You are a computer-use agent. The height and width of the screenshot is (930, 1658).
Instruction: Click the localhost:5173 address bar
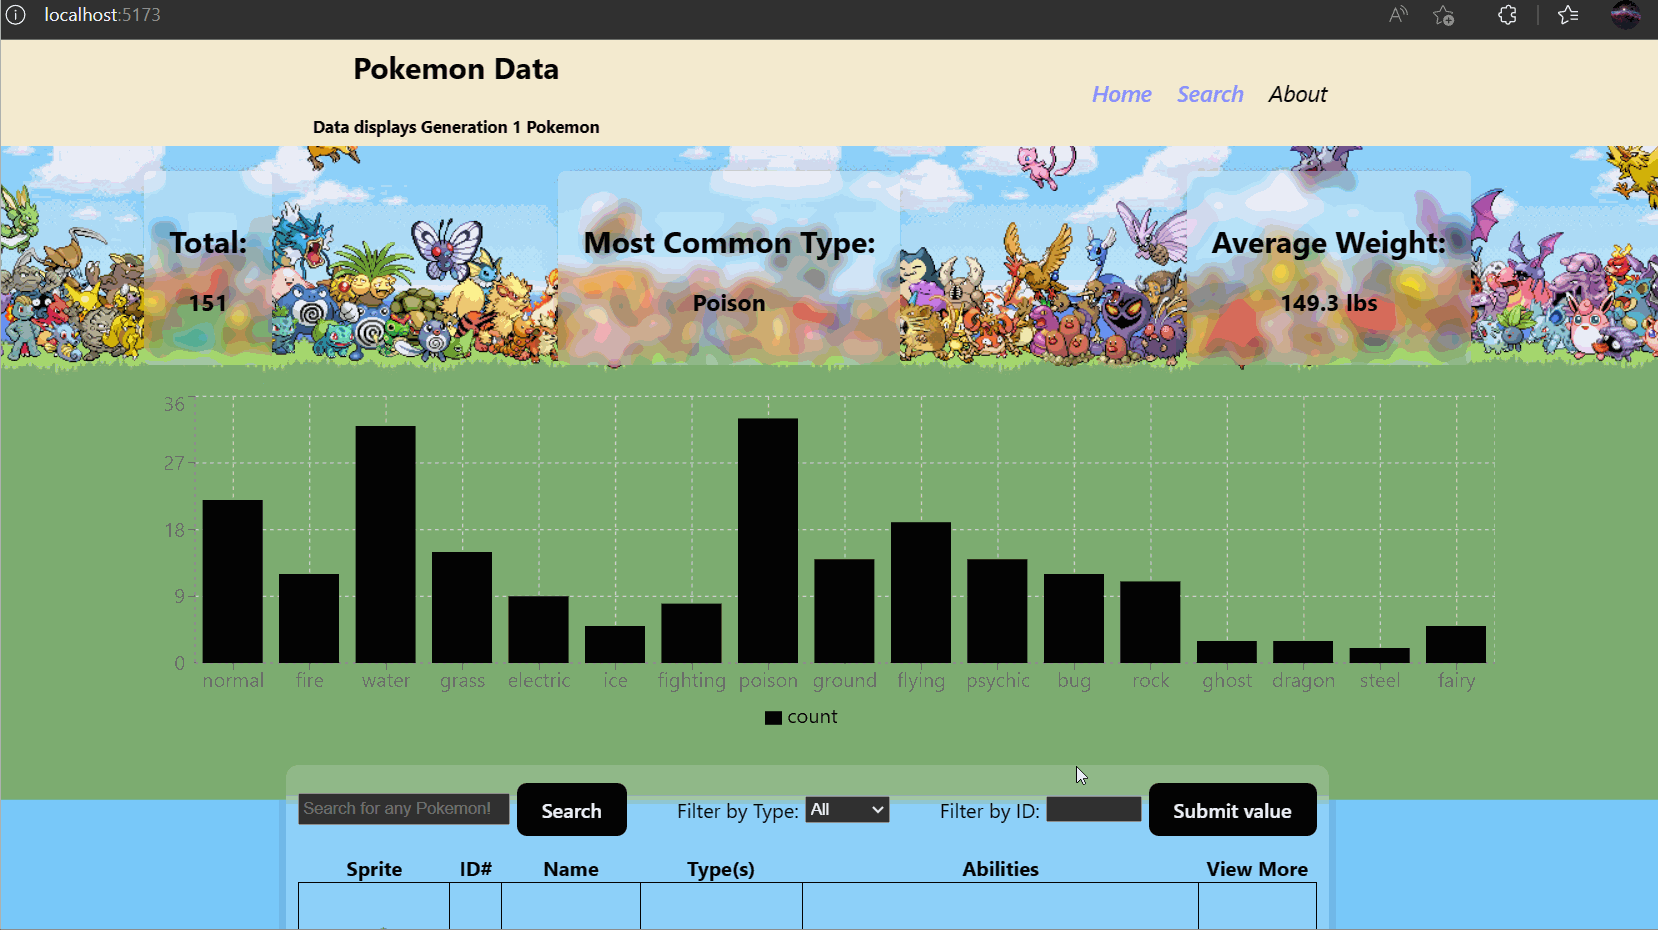click(102, 15)
